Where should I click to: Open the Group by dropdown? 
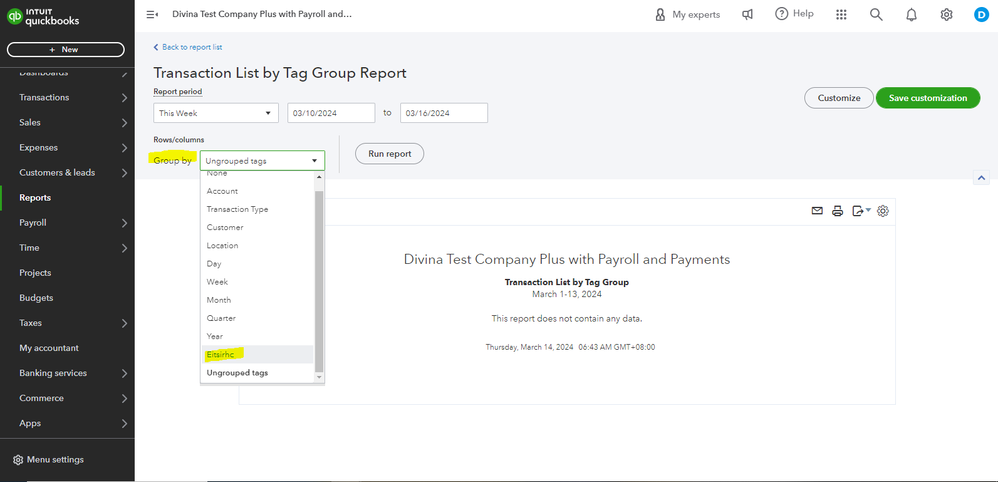pyautogui.click(x=262, y=160)
